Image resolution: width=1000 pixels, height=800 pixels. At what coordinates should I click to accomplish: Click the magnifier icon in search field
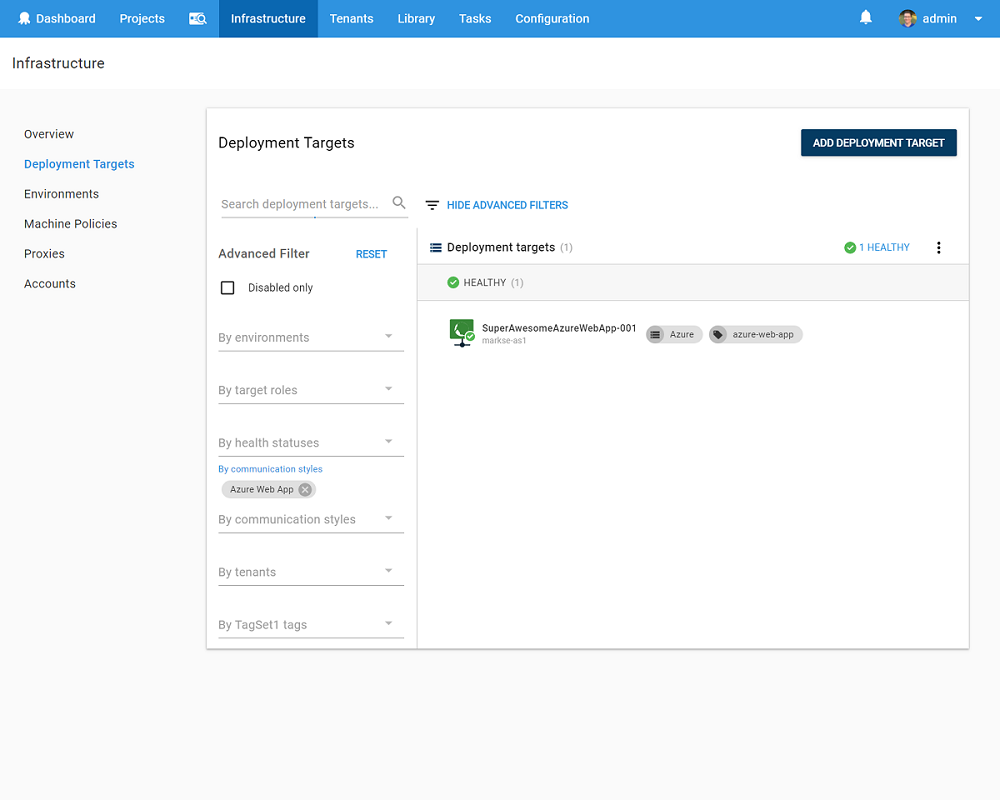coord(399,203)
